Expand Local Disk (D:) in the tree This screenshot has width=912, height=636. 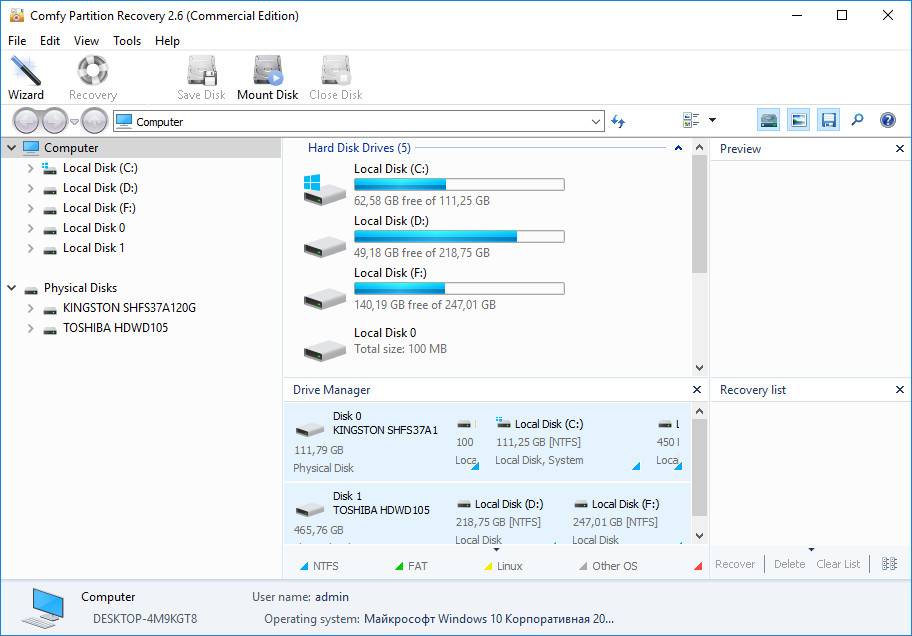[x=30, y=188]
